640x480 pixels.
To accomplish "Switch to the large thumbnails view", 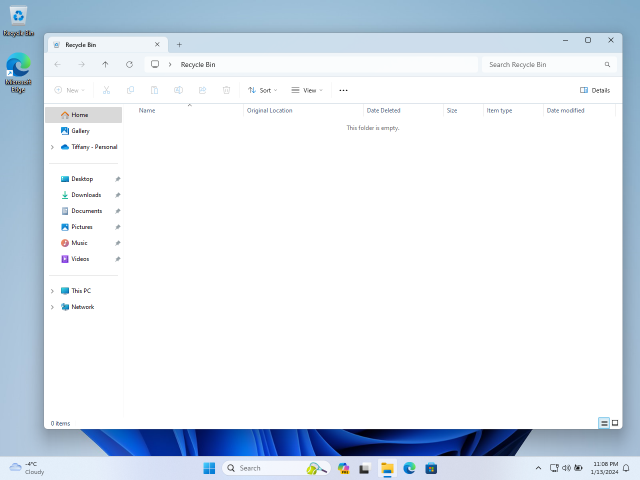I will (615, 423).
